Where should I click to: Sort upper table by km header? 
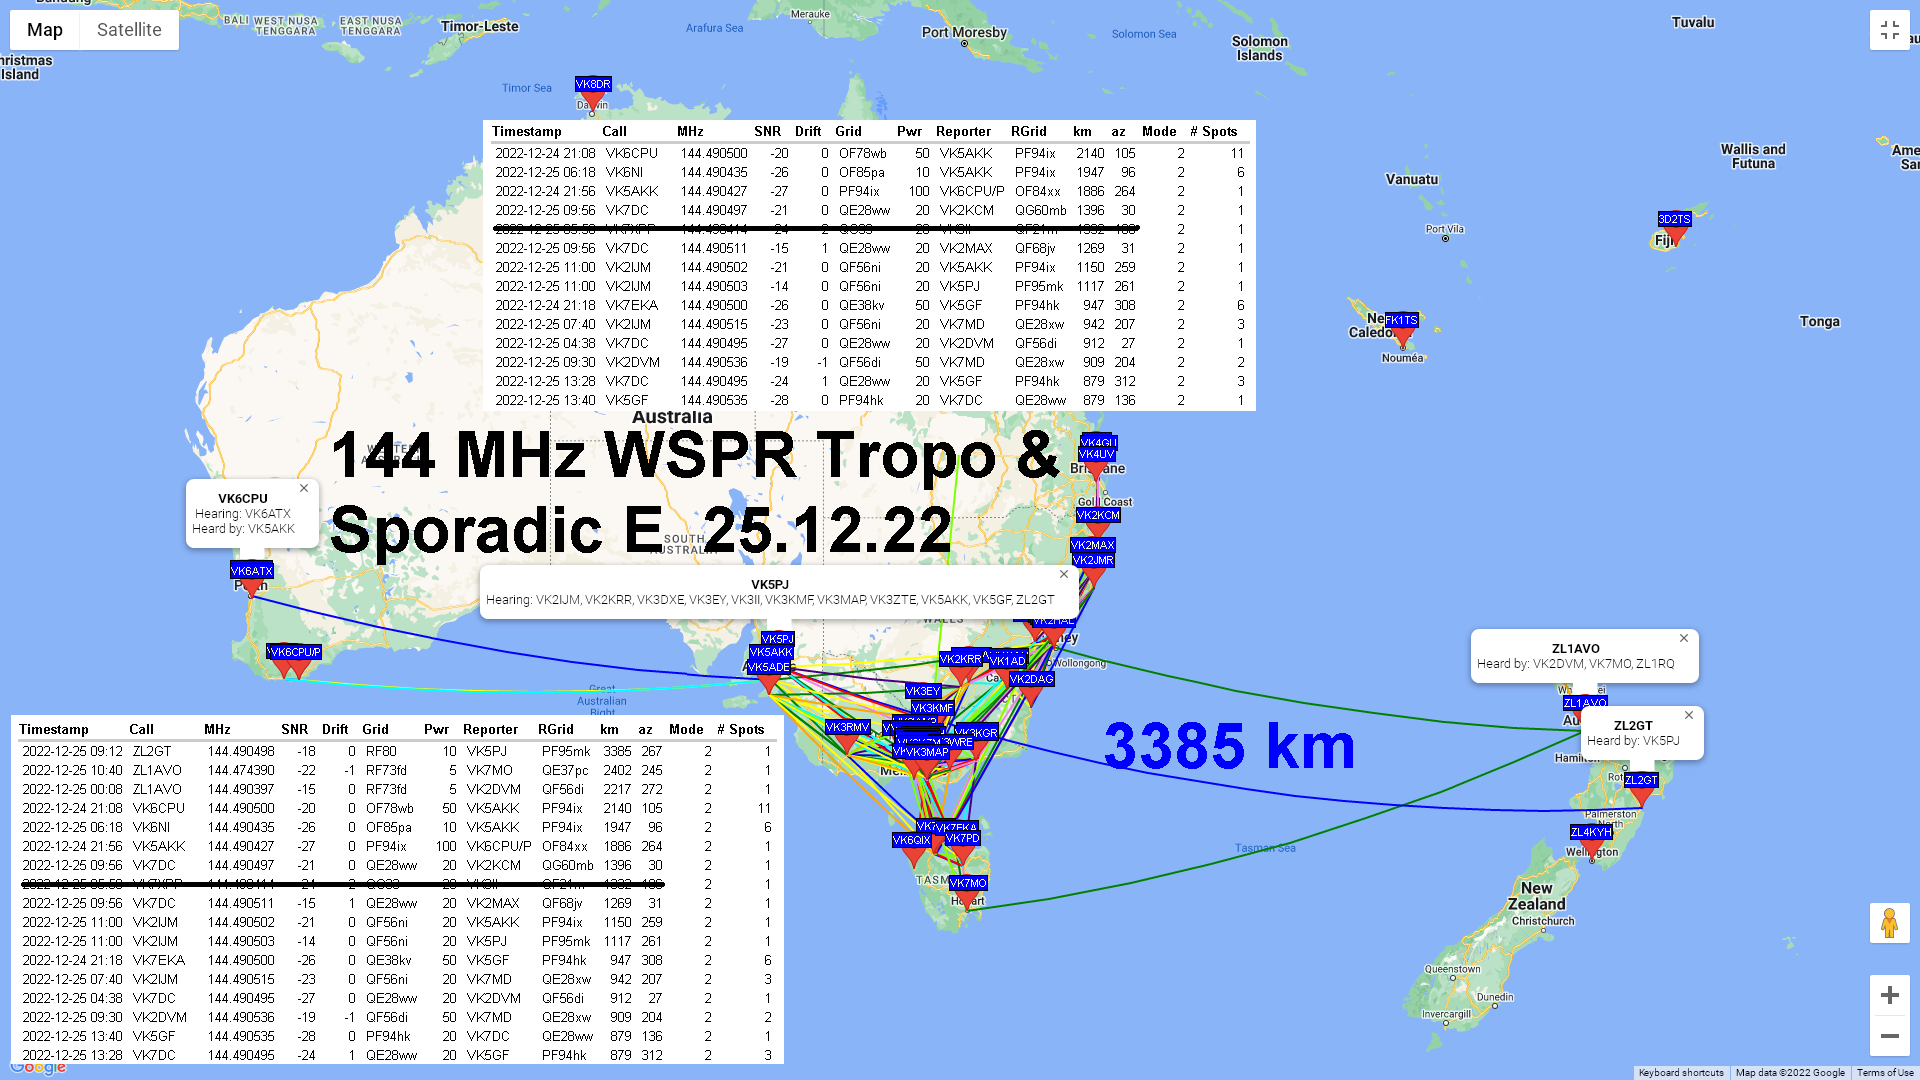click(x=1082, y=131)
